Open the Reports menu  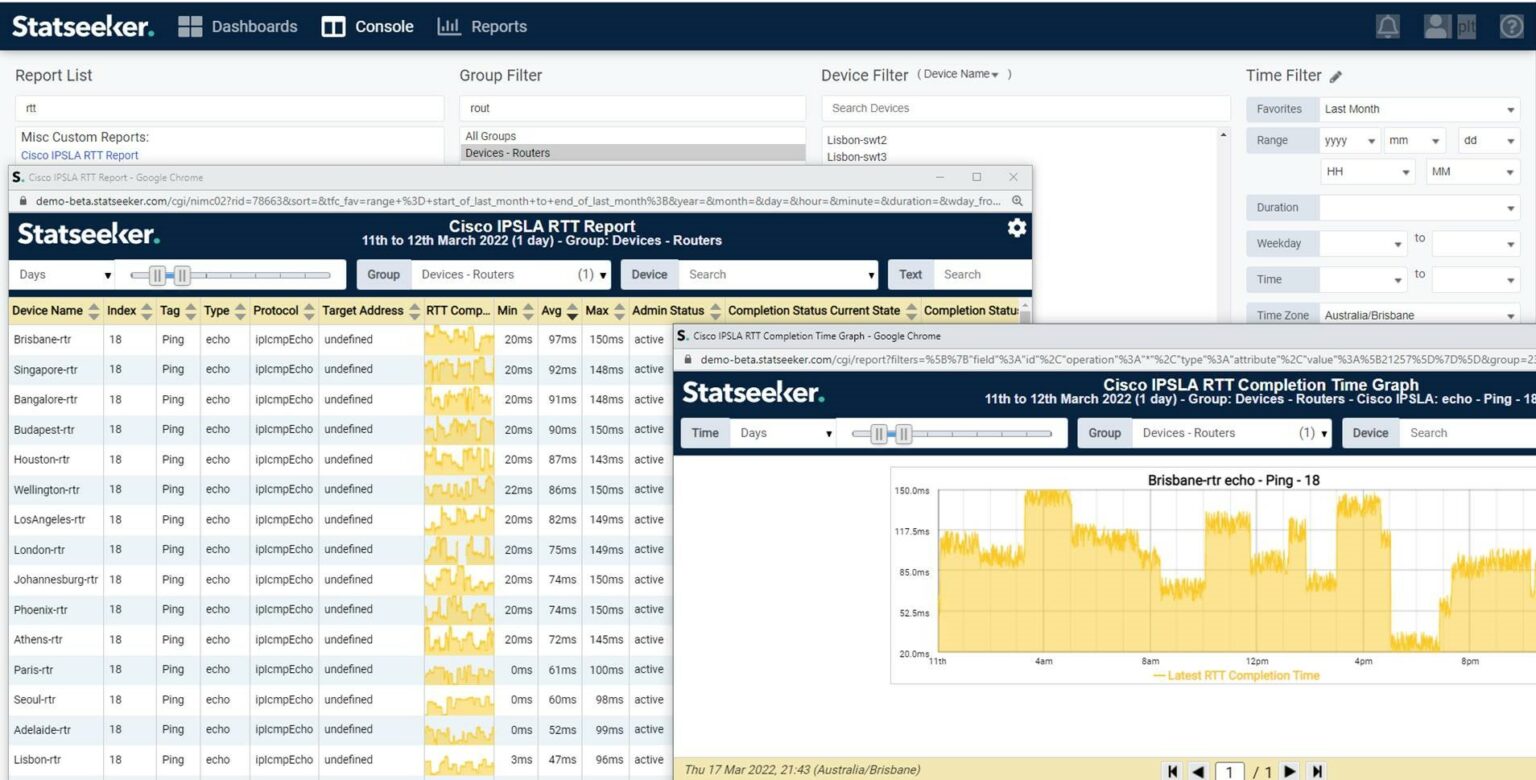482,27
